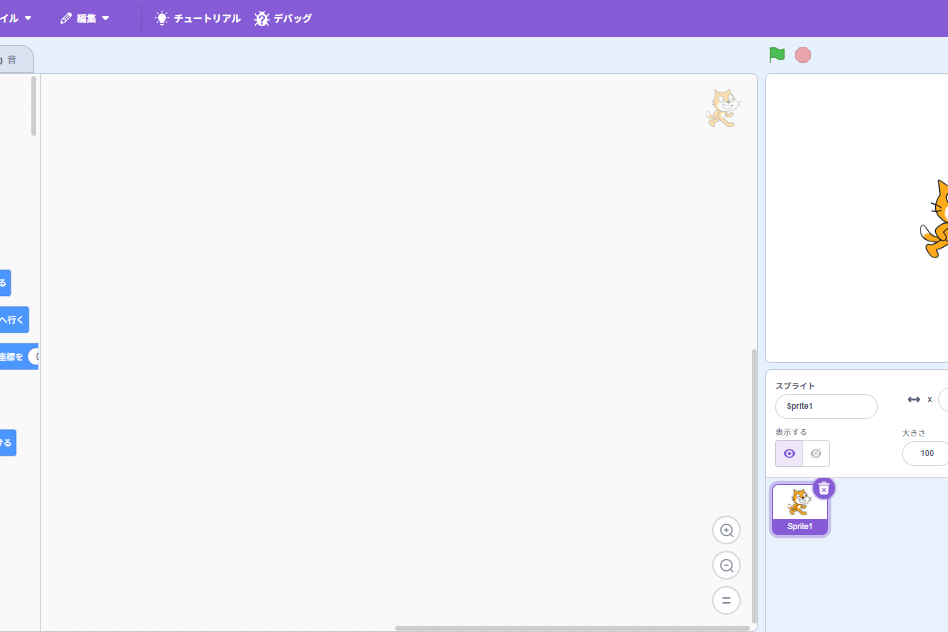Screen dimensions: 948x632
Task: Open the 編集 dropdown menu
Action: 85,18
